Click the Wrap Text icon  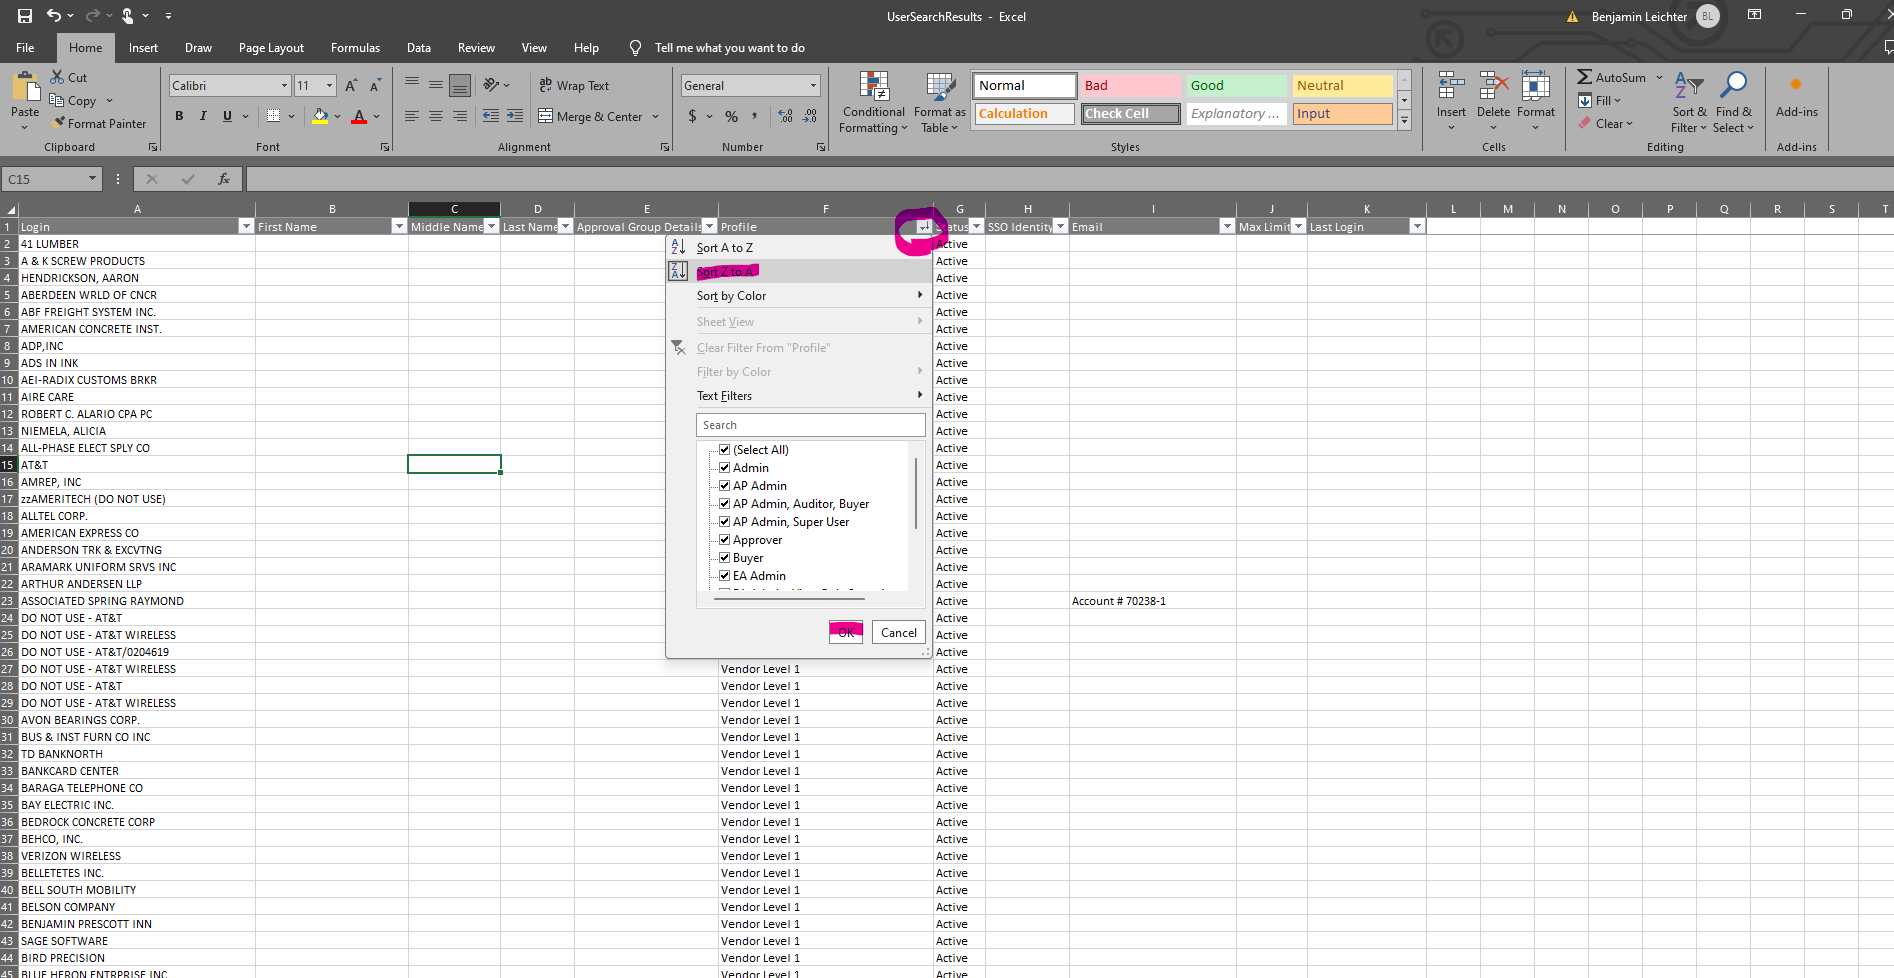pos(546,85)
